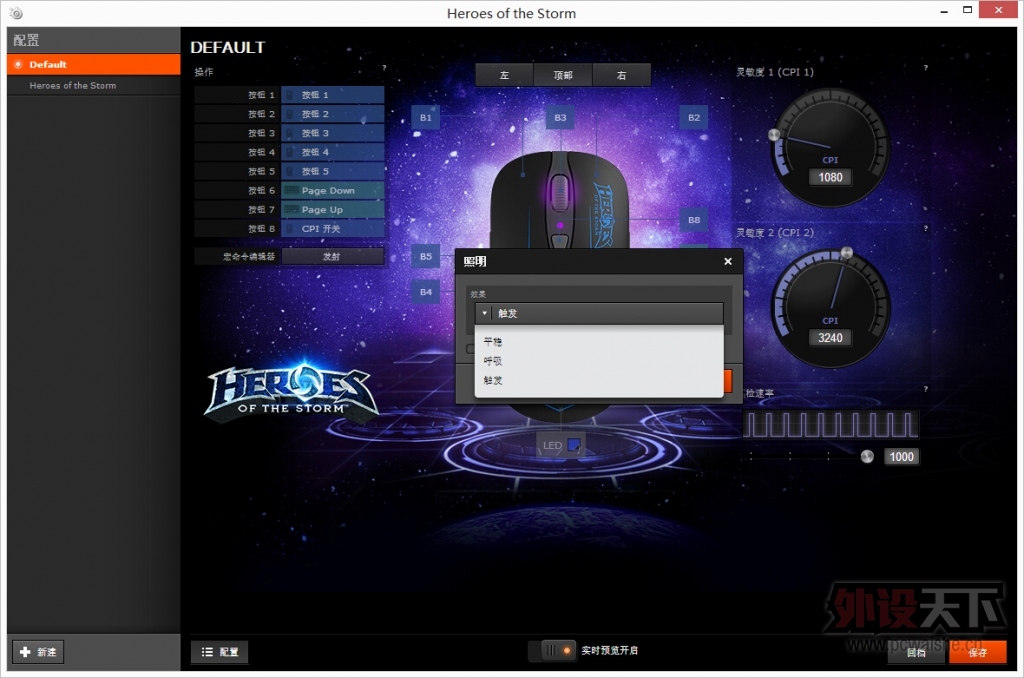Open help for 灵敏度 1 (CPI 1)
This screenshot has height=678, width=1024.
click(925, 68)
